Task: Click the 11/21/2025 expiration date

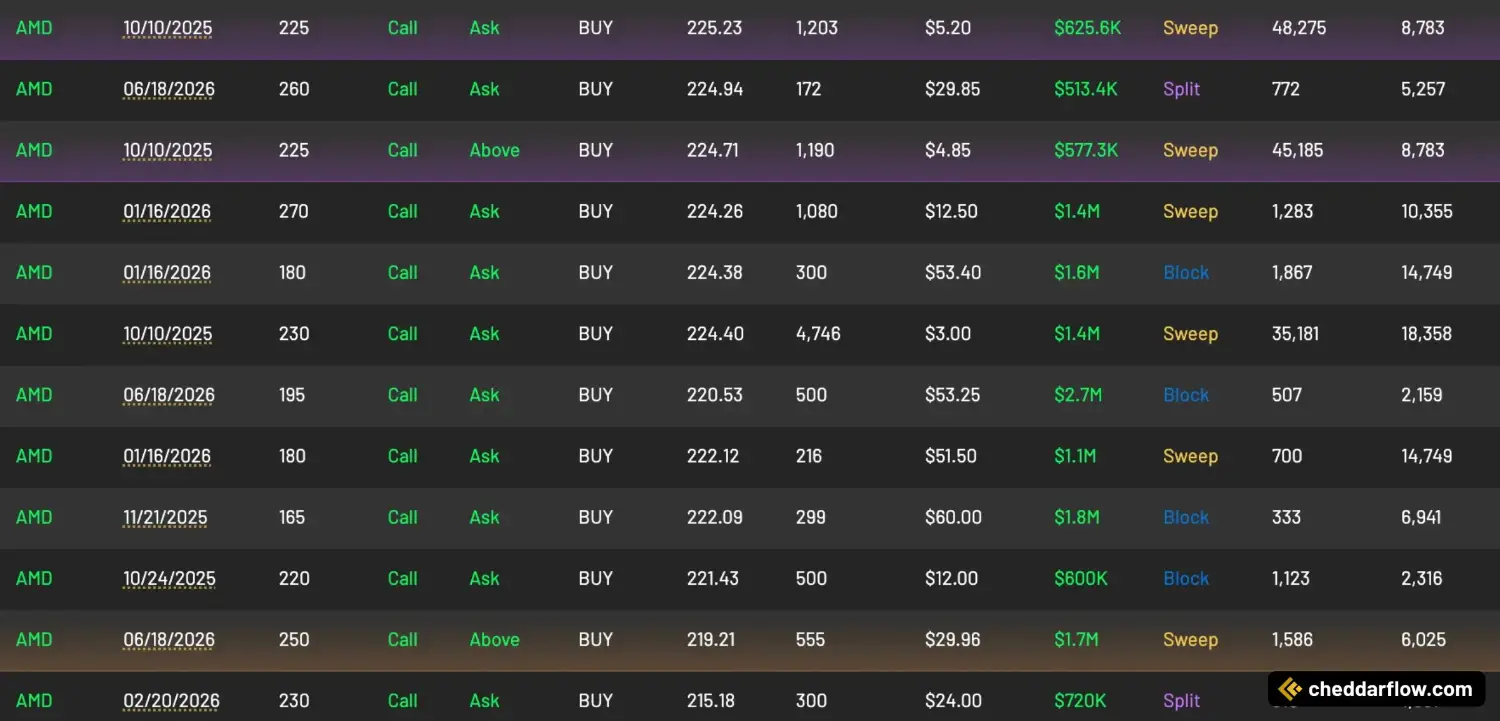Action: click(x=165, y=517)
